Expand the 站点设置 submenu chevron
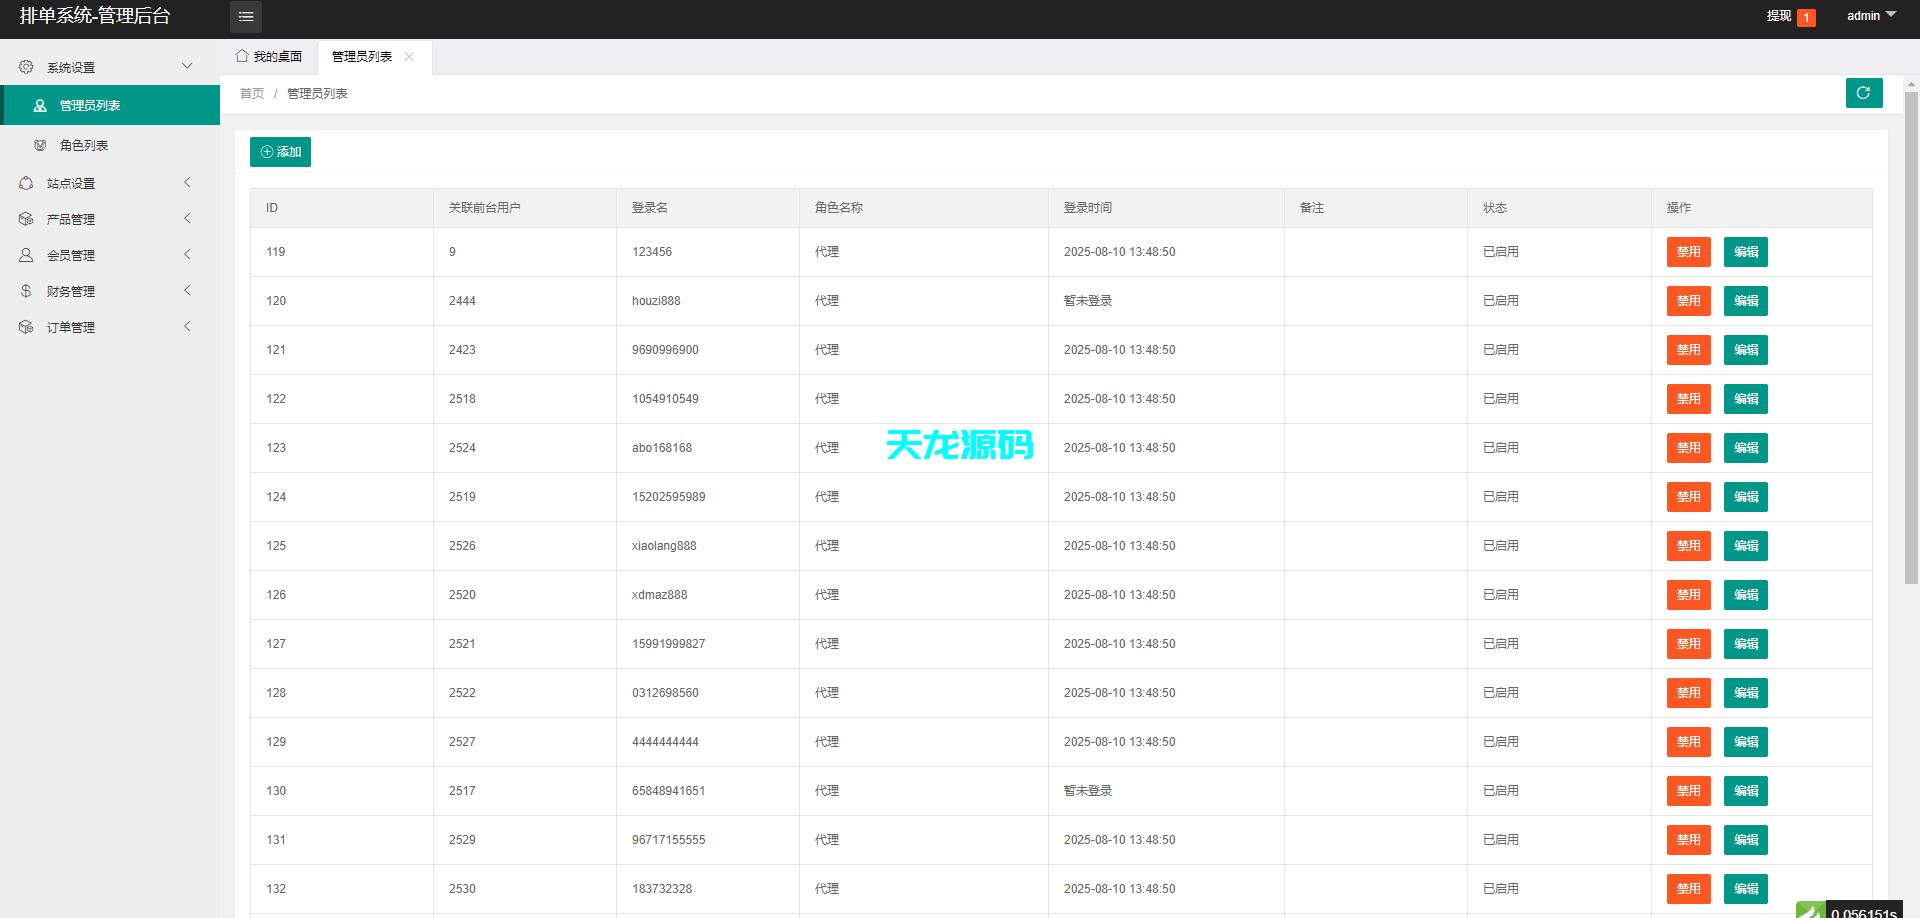This screenshot has width=1920, height=918. pos(187,182)
